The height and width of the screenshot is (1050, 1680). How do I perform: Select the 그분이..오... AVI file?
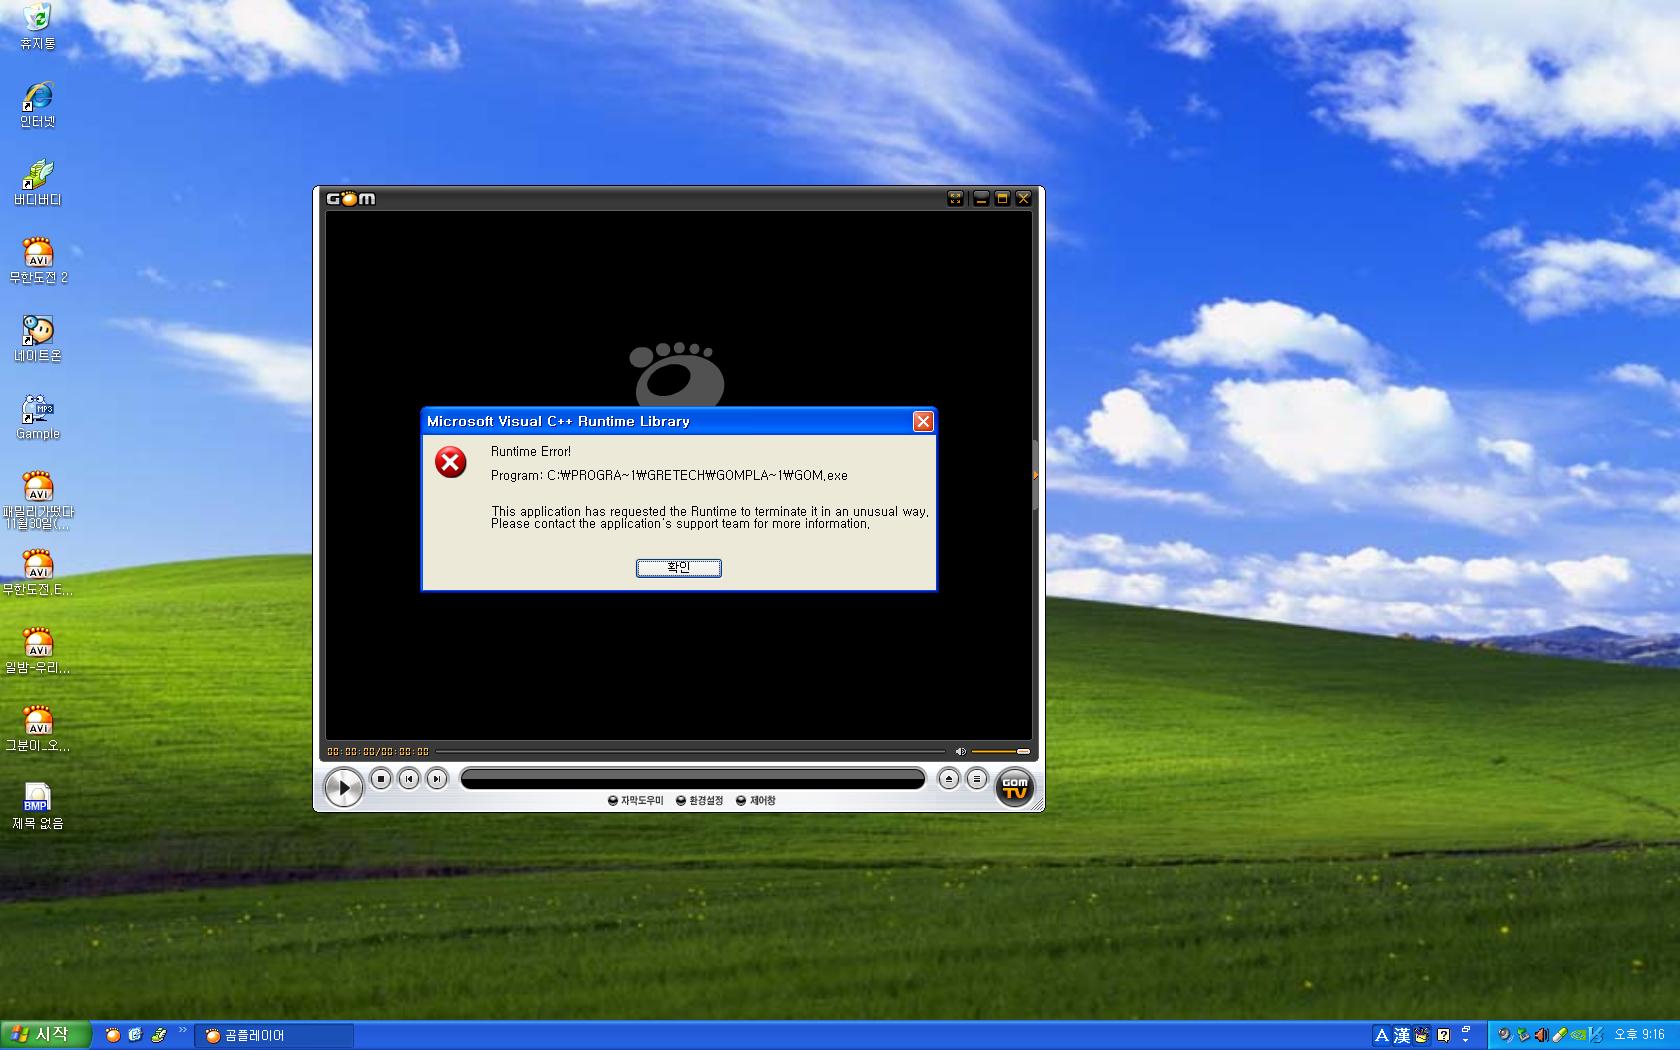38,729
